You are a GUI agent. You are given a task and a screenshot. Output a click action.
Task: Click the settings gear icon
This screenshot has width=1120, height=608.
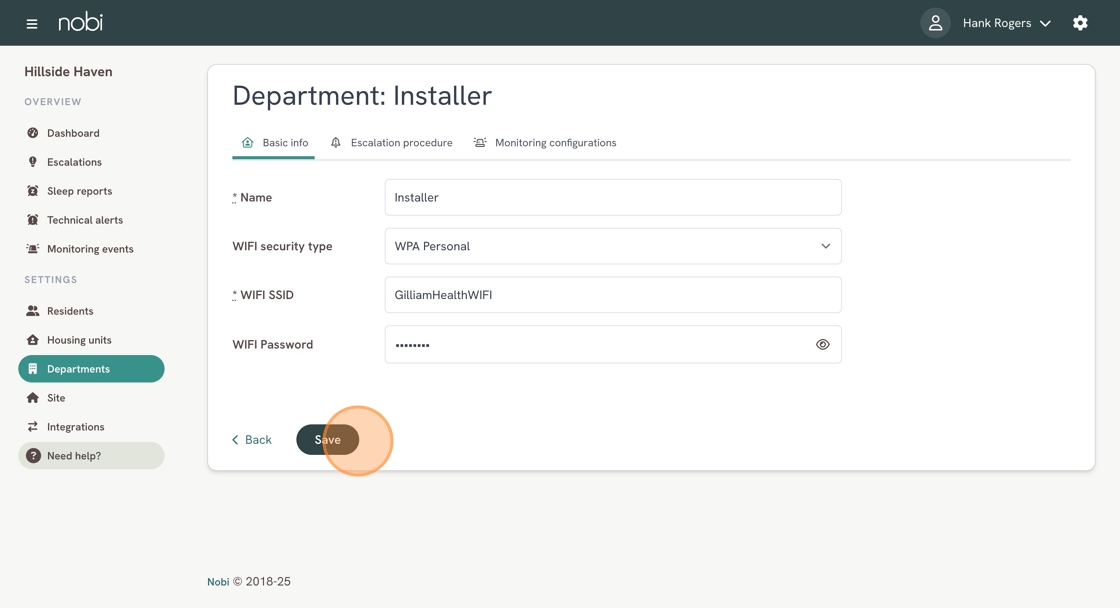point(1080,23)
